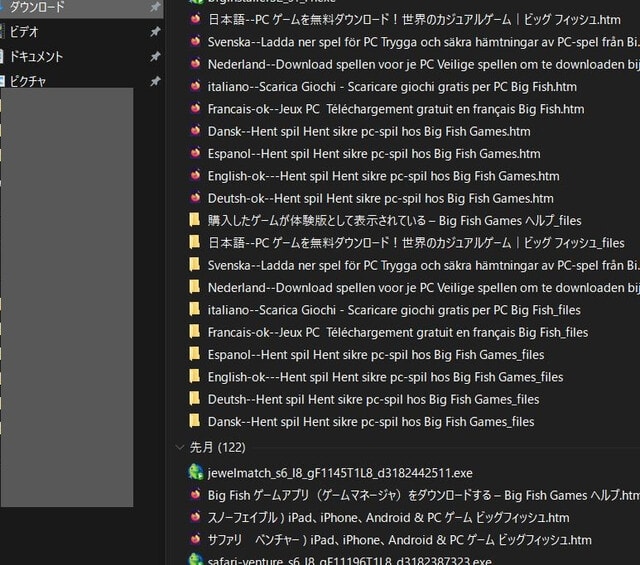The width and height of the screenshot is (640, 565).
Task: Select サファリ ベンチャー iPad、iPhone、Android & PC ゲーム htm
Action: click(x=400, y=540)
